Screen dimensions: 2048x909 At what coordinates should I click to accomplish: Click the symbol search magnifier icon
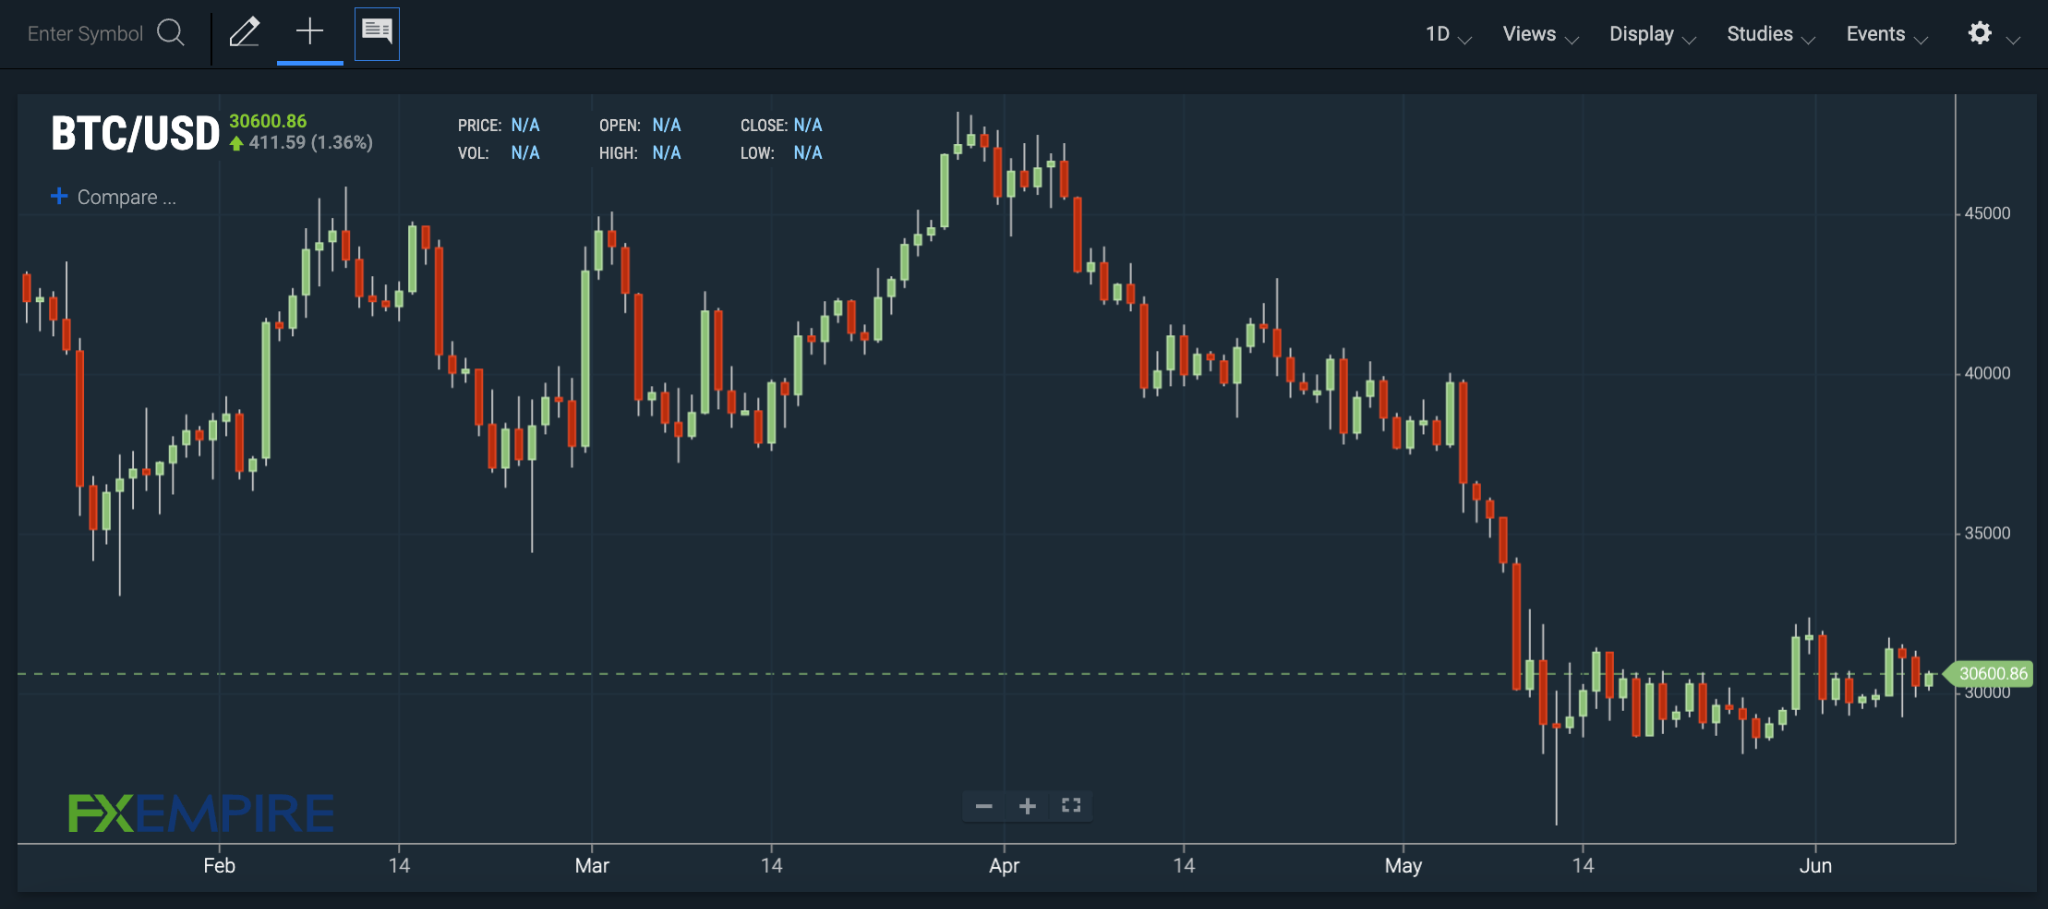point(172,33)
